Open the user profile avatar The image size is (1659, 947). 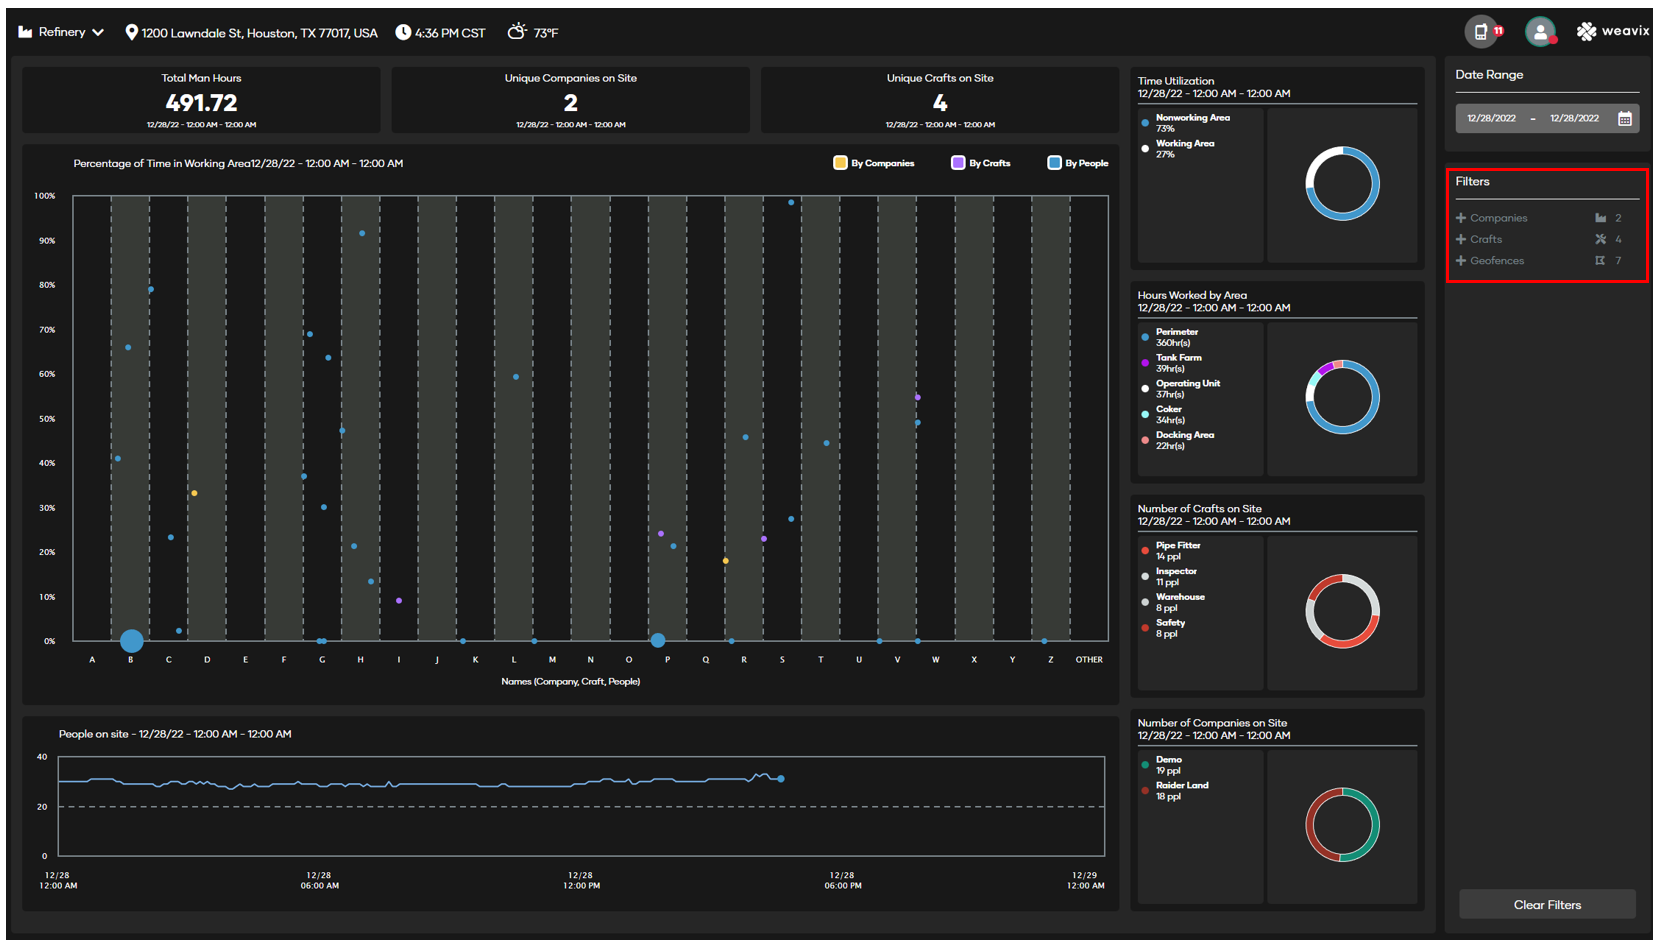pos(1540,32)
